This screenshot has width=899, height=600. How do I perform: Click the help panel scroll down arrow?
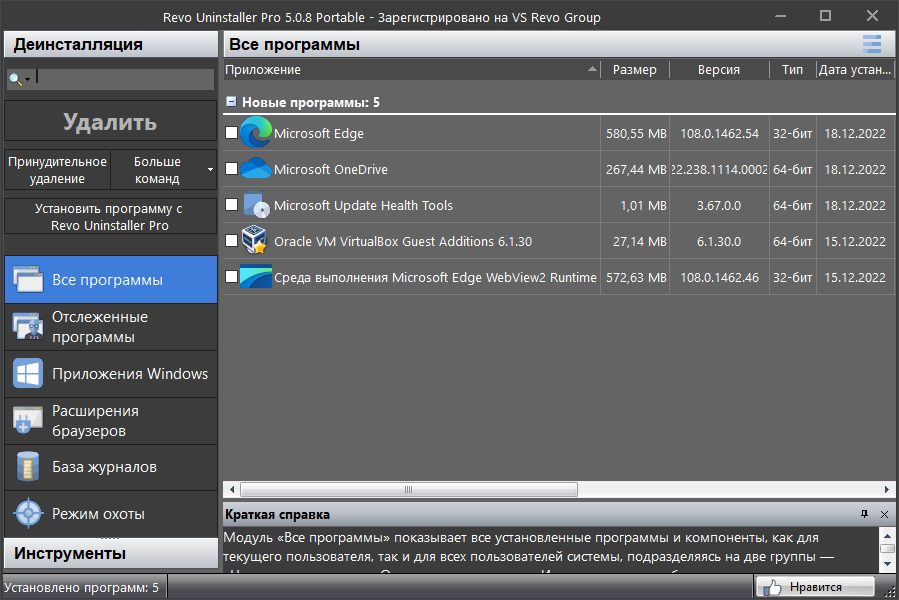click(x=887, y=563)
